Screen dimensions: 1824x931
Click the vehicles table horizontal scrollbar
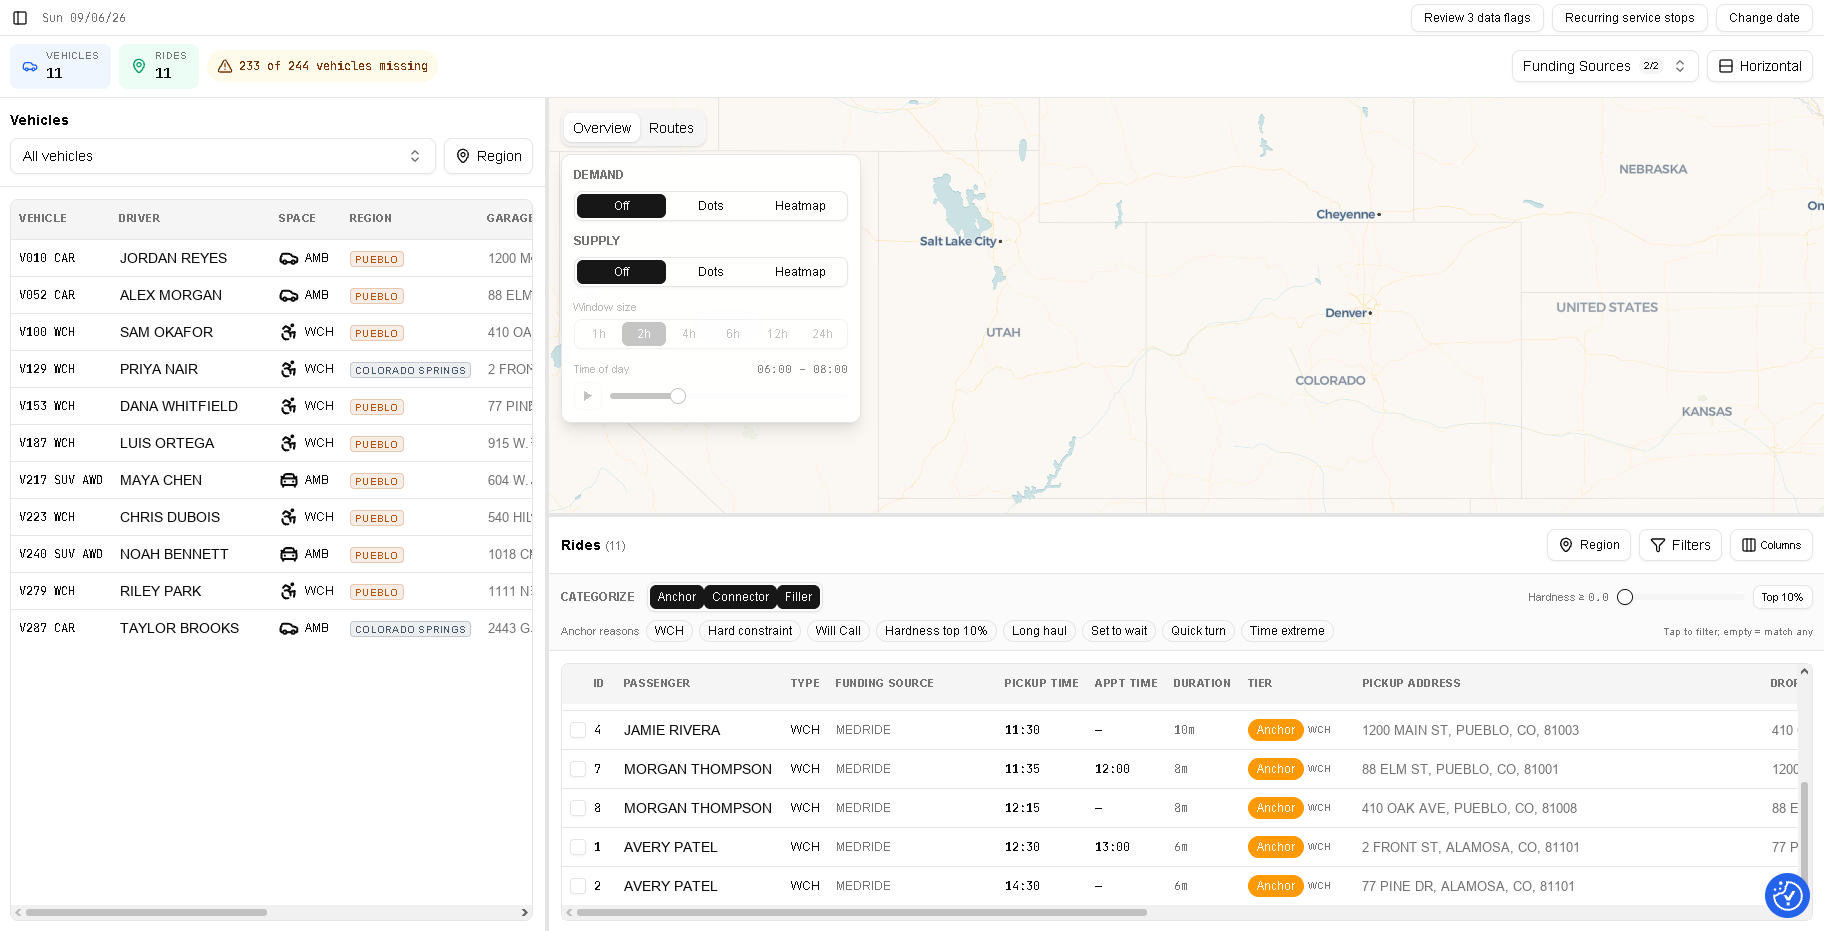[146, 912]
